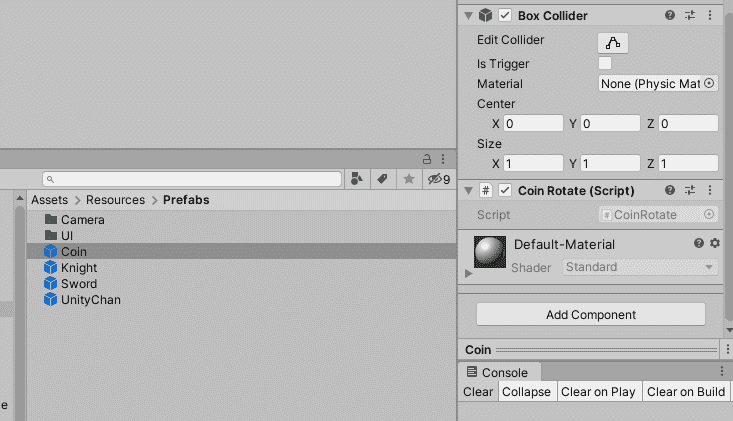Enable the Is Trigger checkbox
Viewport: 733px width, 421px height.
point(605,63)
